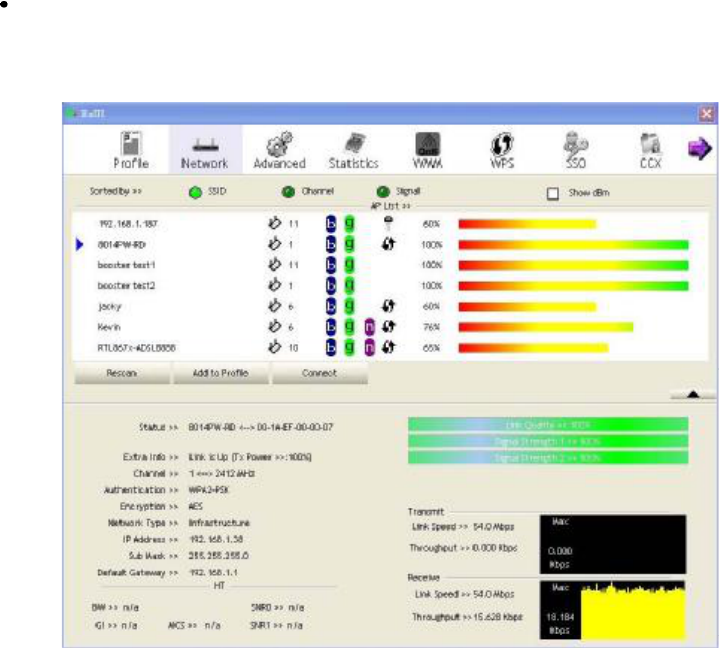The height and width of the screenshot is (648, 719).
Task: Click the green g icon in booster test2 row
Action: point(349,286)
